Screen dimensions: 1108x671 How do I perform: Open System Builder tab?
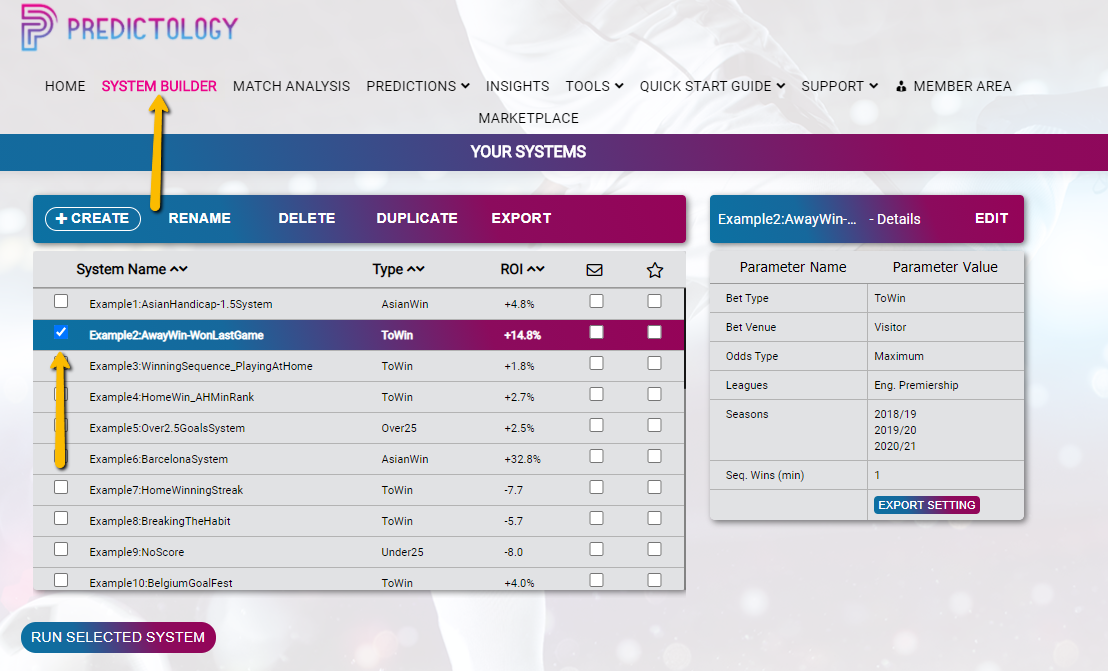(x=159, y=86)
